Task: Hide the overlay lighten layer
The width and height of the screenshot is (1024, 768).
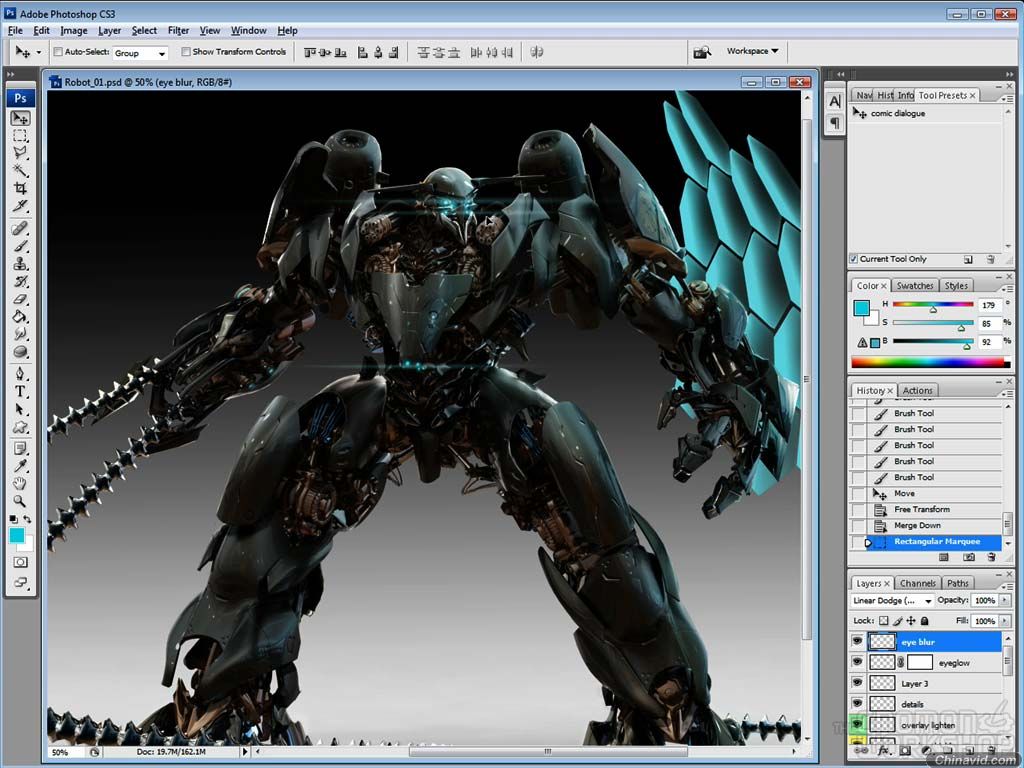Action: click(857, 725)
